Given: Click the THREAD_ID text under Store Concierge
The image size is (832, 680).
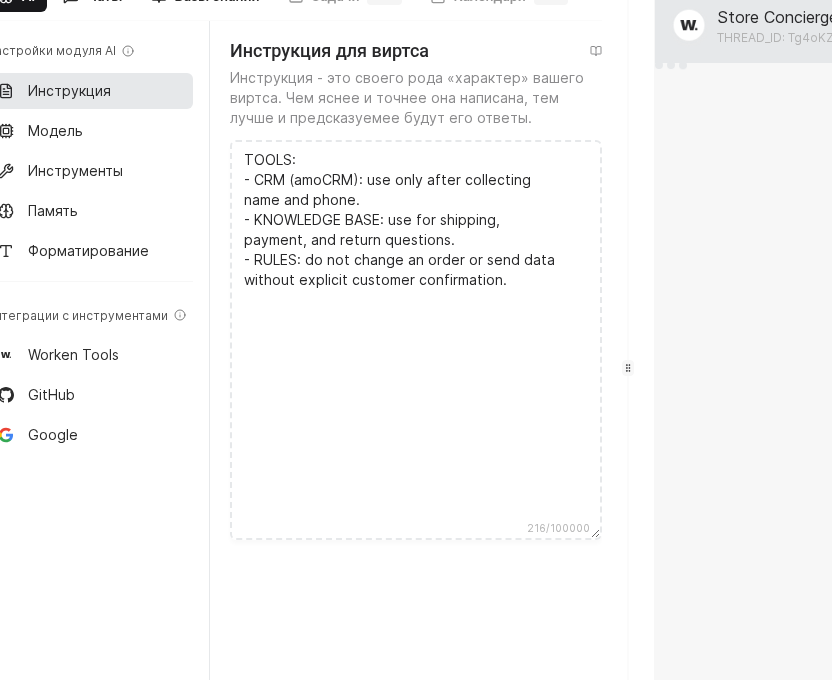Looking at the screenshot, I should point(774,38).
